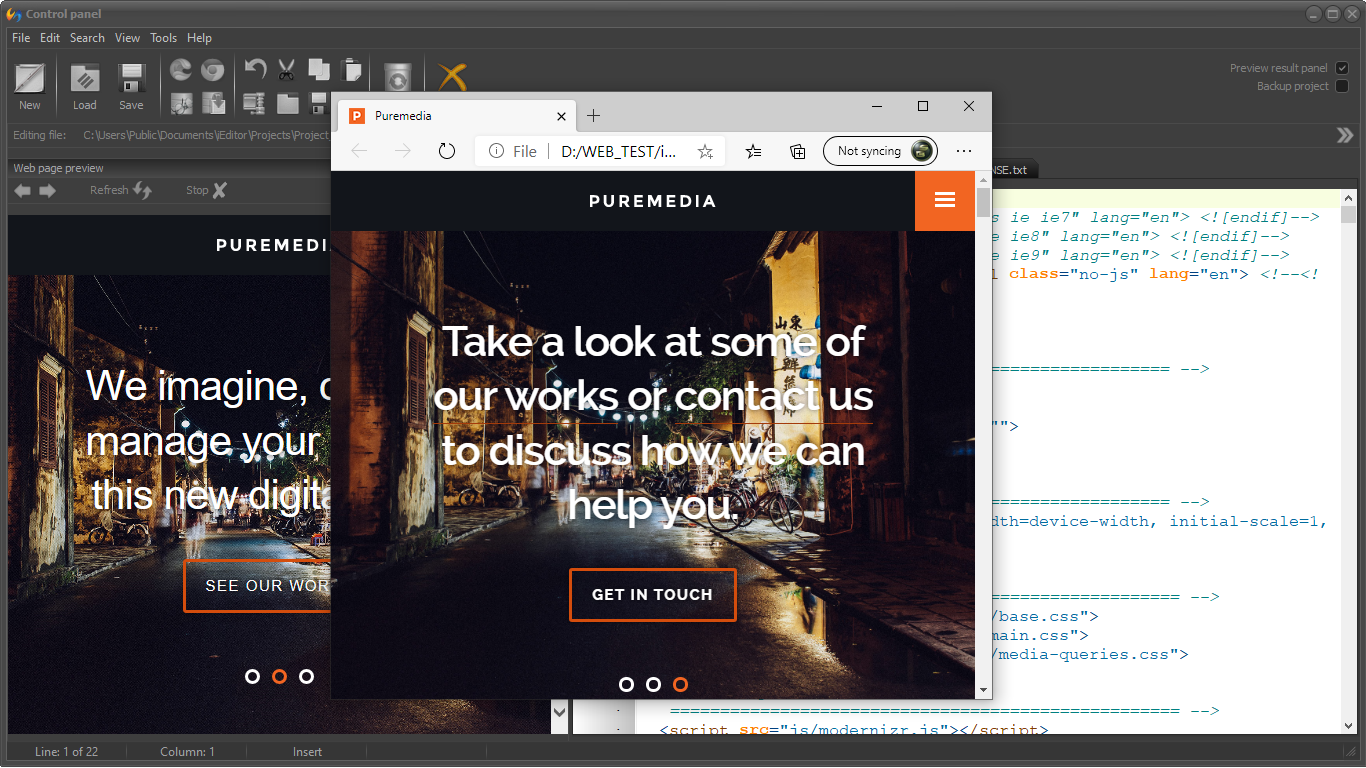The image size is (1366, 768).
Task: Open the Tools menu
Action: (x=163, y=38)
